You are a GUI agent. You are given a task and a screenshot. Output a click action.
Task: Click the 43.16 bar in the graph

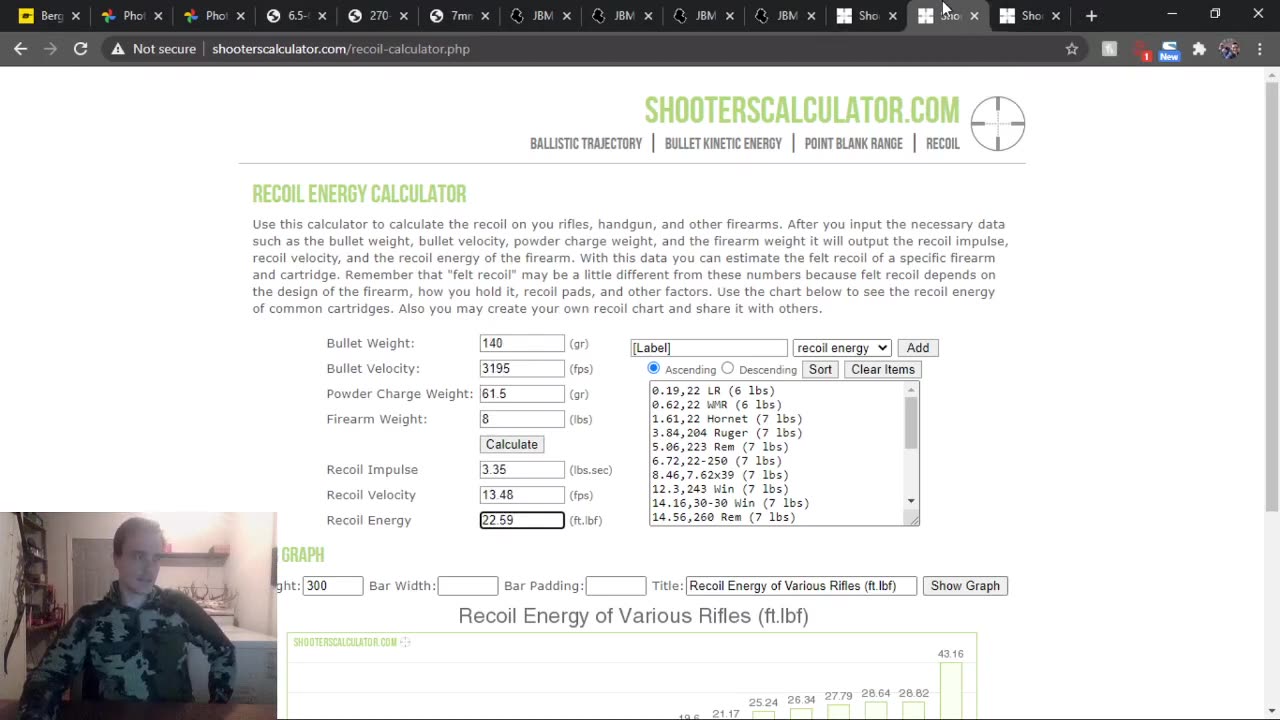(x=950, y=690)
